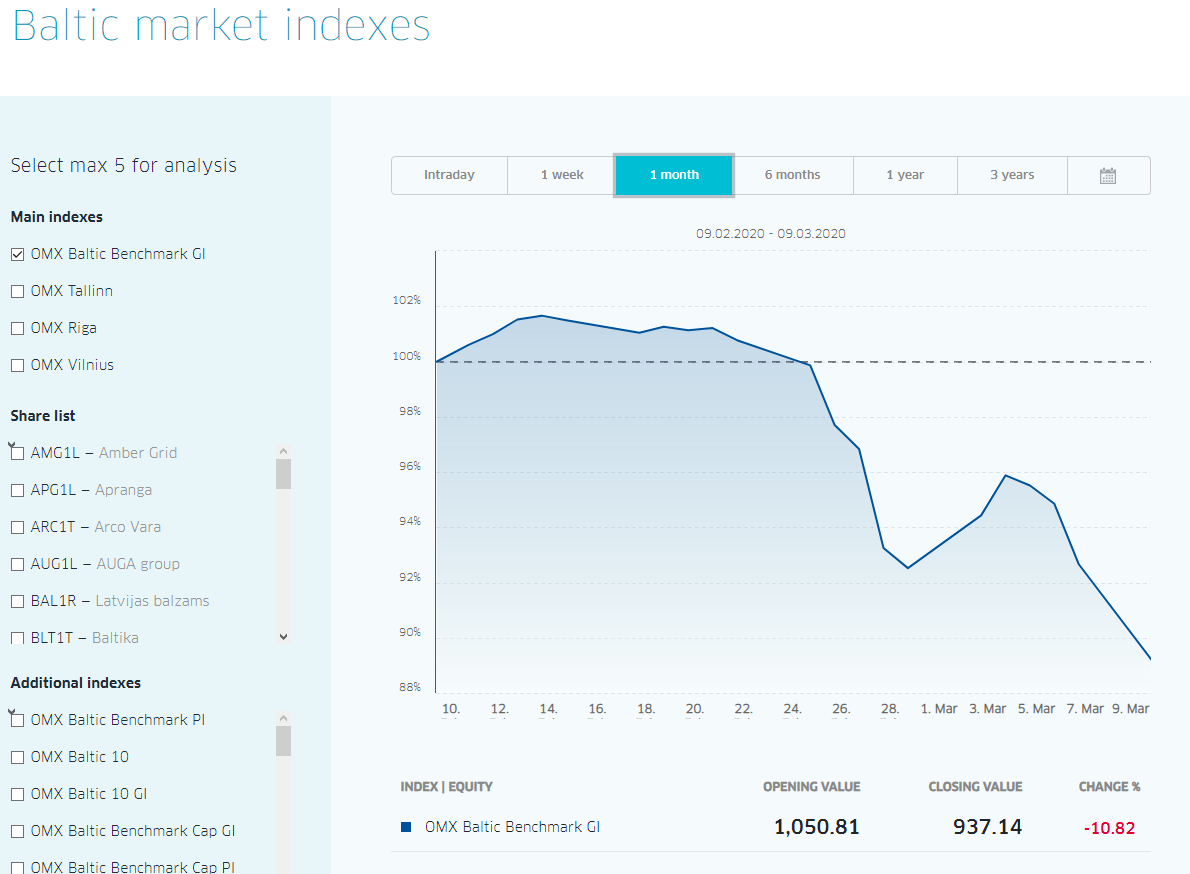Check the OMX Baltic 10 checkbox
Screen dimensions: 1190x874
pos(17,757)
